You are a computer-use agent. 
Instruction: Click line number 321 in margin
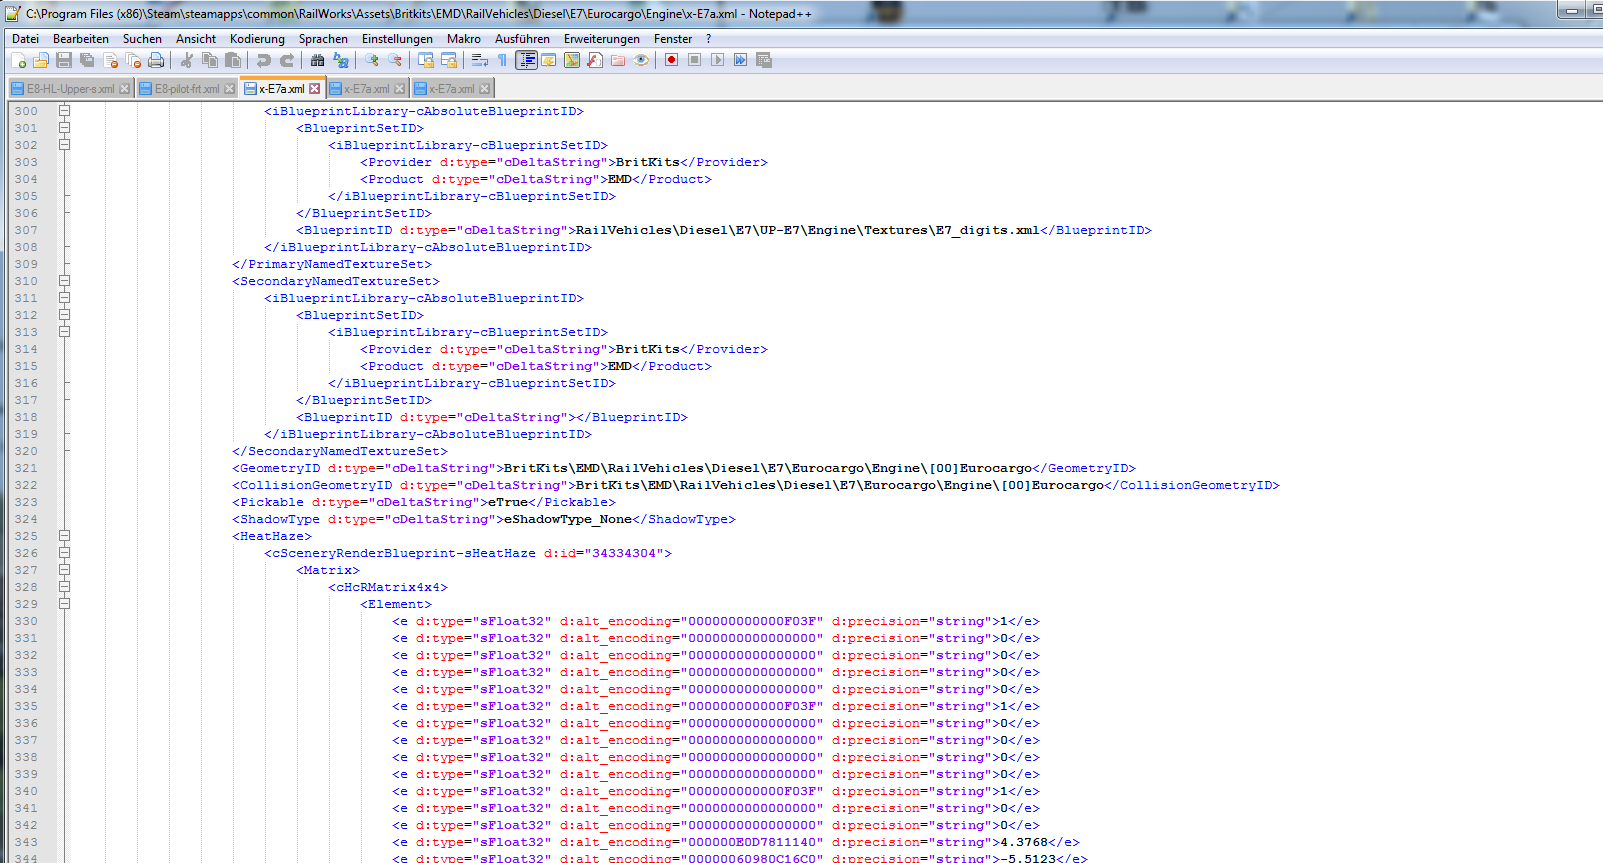(x=26, y=468)
